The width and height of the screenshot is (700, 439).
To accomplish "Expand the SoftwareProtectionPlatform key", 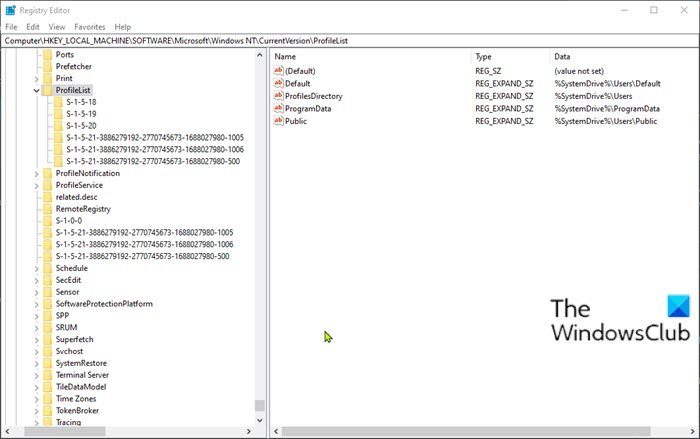I will (37, 304).
